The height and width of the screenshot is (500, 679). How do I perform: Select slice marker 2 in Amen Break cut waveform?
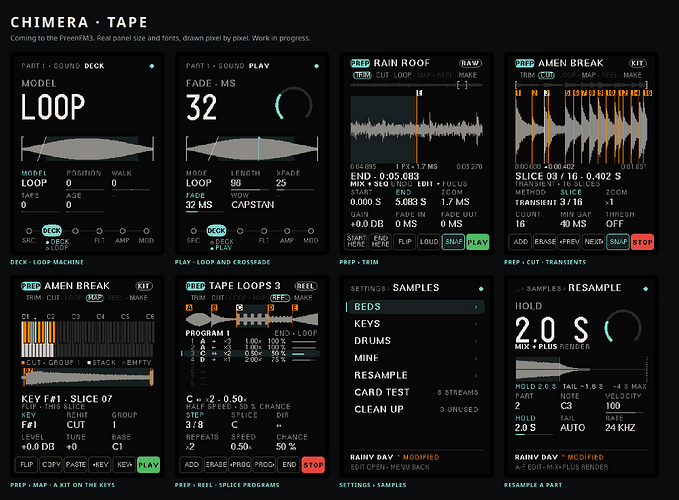point(534,93)
